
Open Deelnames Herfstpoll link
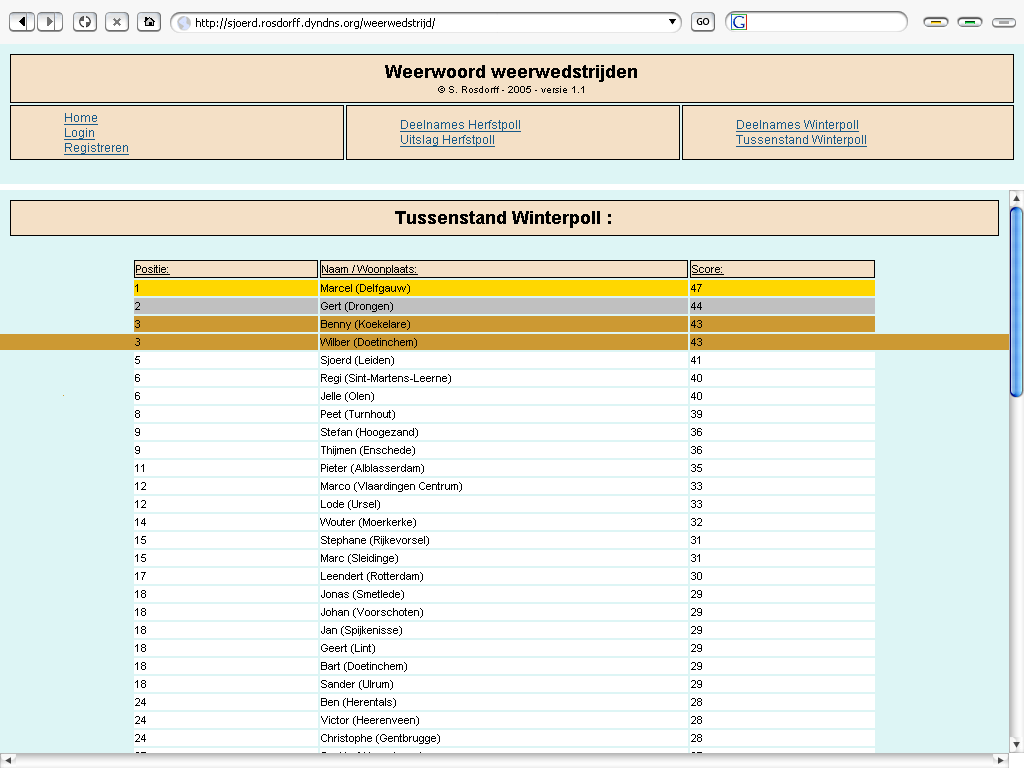(460, 125)
